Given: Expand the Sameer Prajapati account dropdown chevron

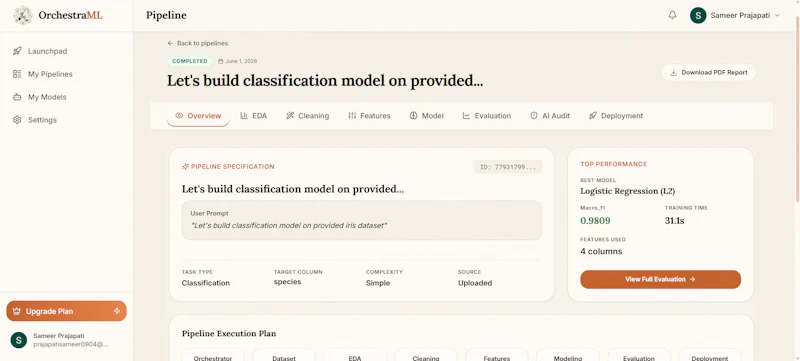Looking at the screenshot, I should coord(777,15).
